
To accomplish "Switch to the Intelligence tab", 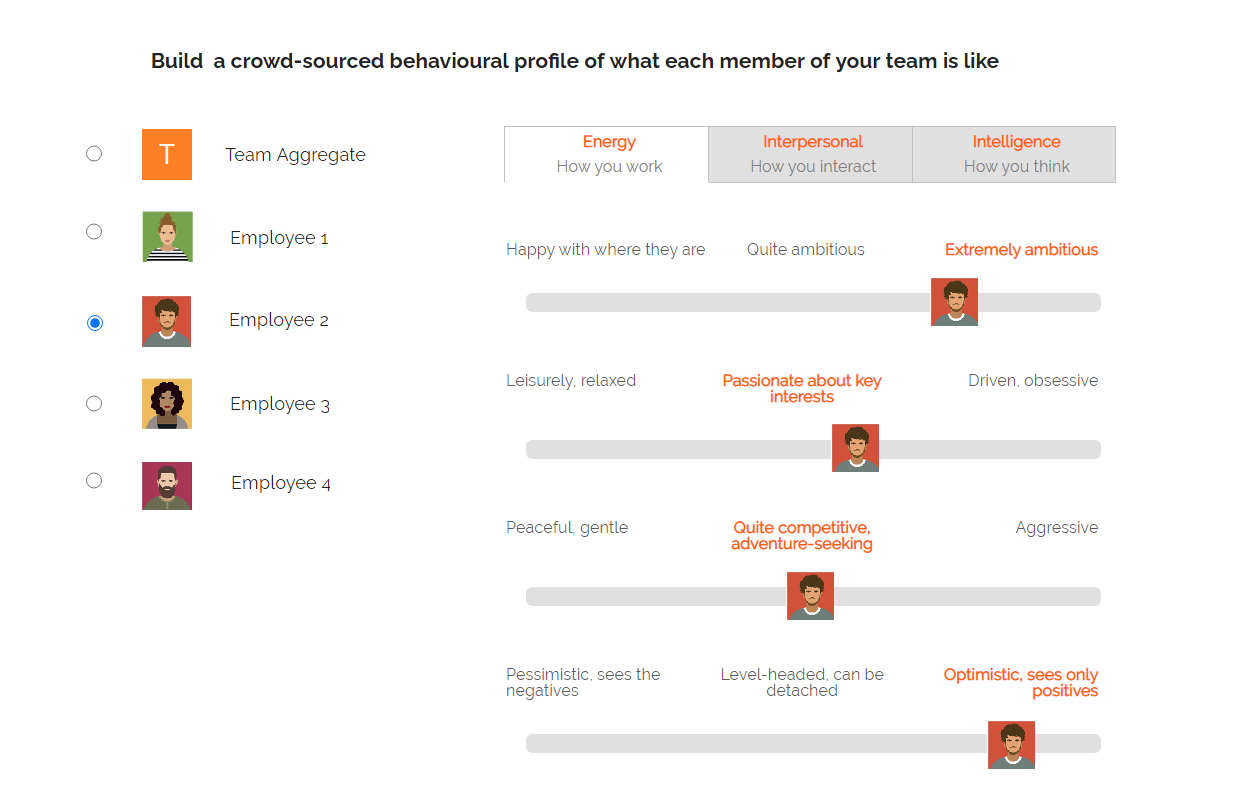I will (1015, 155).
